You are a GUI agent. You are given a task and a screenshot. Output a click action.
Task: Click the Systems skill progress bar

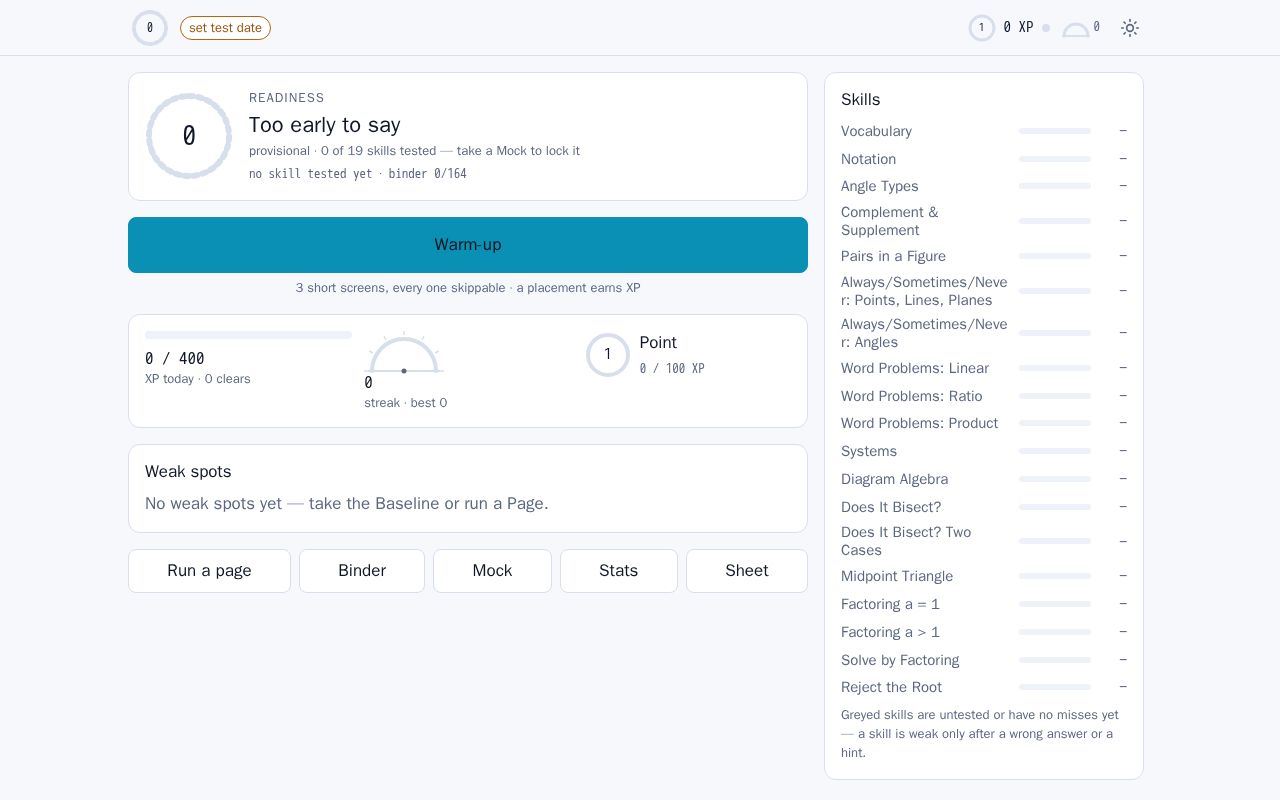coord(1055,451)
